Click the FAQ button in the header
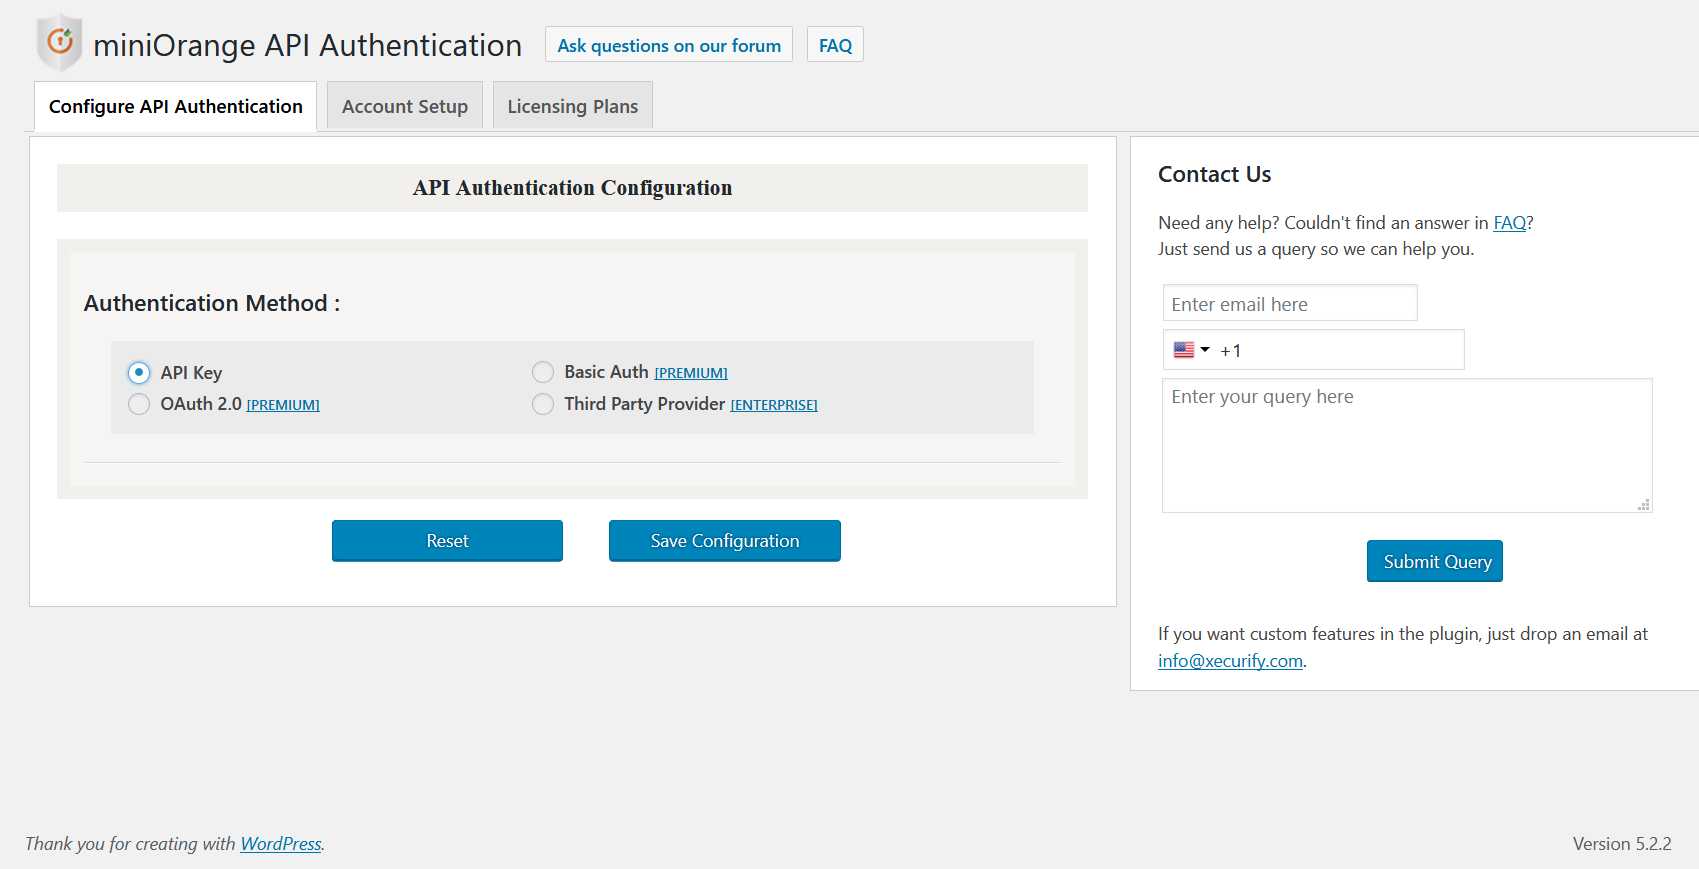 click(x=835, y=45)
